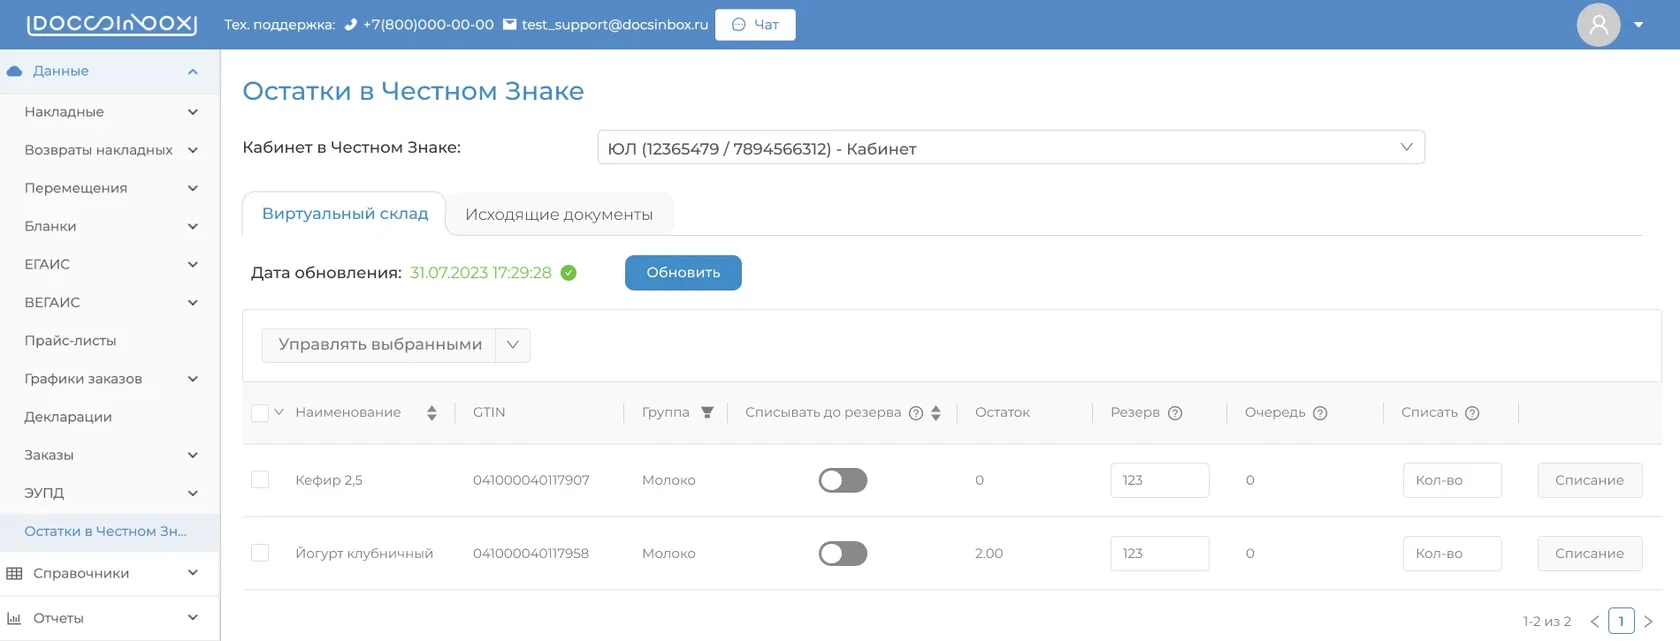The image size is (1680, 641).
Task: Go to next page arrow
Action: click(x=1648, y=621)
